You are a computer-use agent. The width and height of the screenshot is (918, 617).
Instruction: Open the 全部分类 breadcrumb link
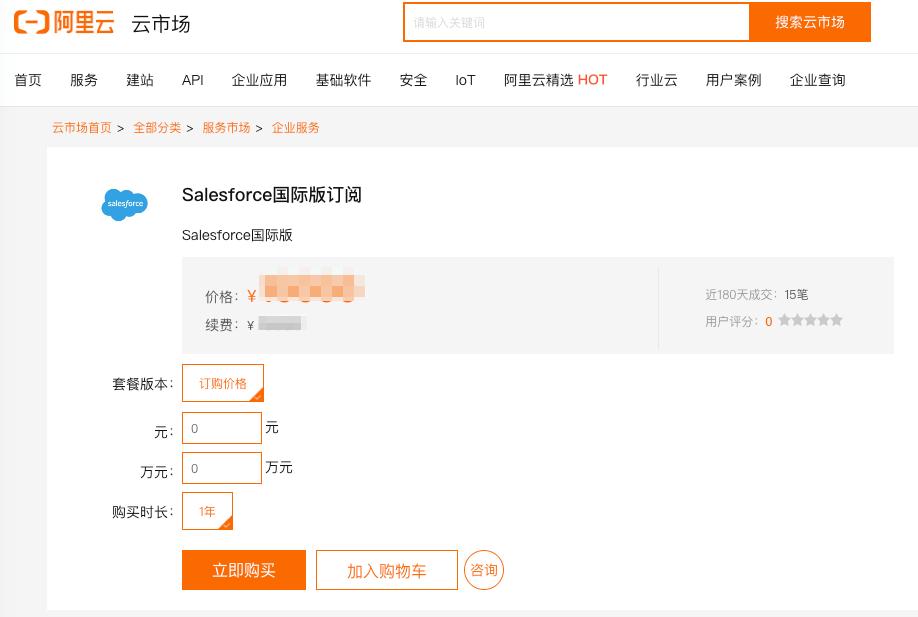coord(158,128)
